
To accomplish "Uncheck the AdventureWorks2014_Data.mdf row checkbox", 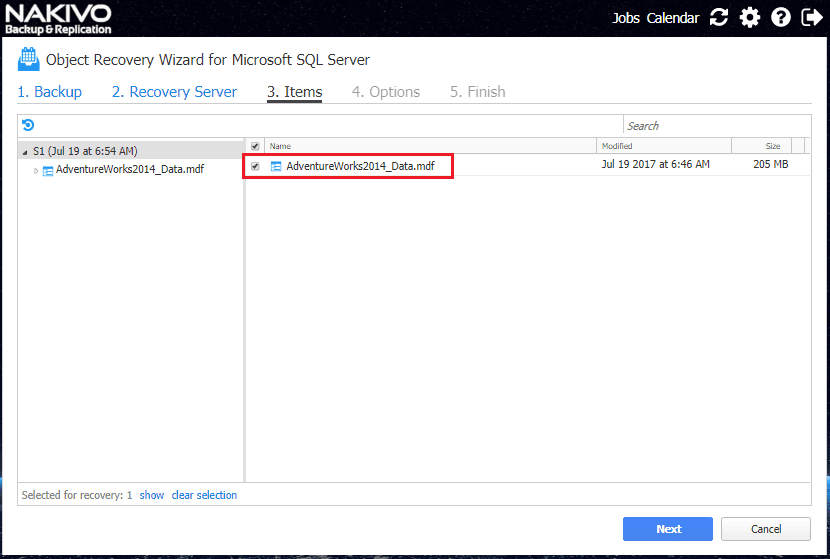I will 255,166.
